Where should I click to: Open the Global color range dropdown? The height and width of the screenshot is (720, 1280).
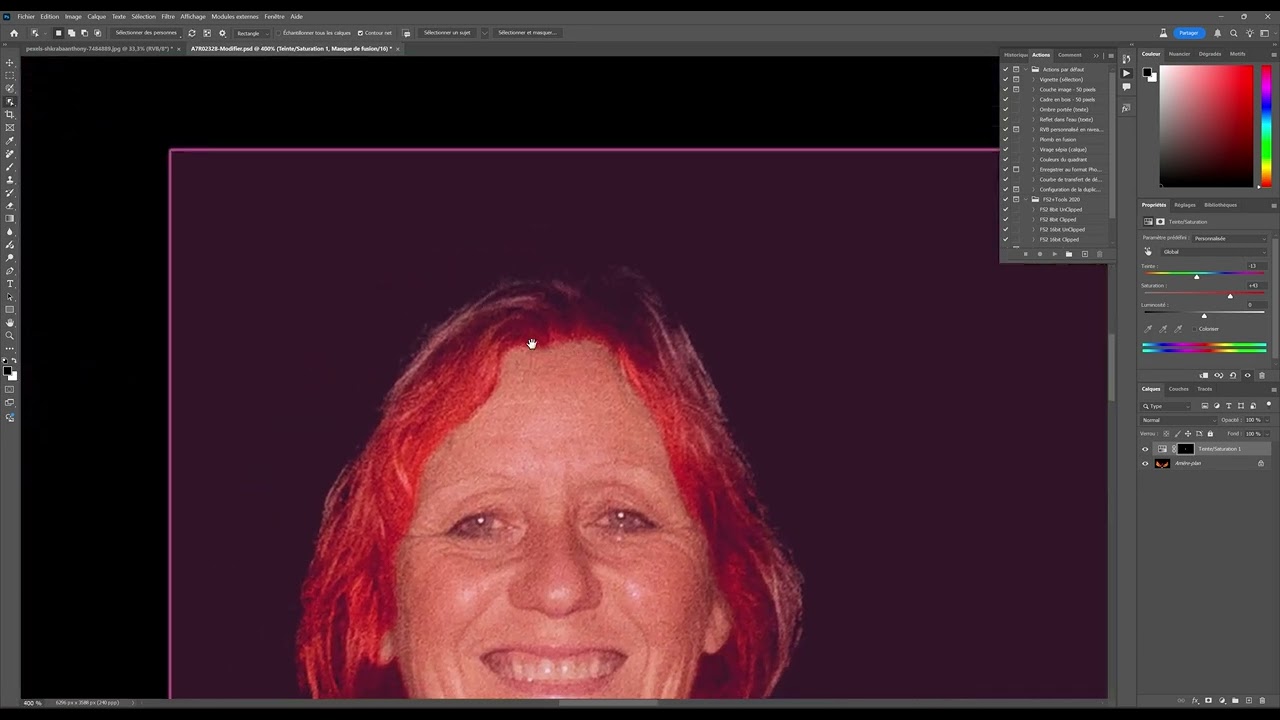click(x=1214, y=252)
